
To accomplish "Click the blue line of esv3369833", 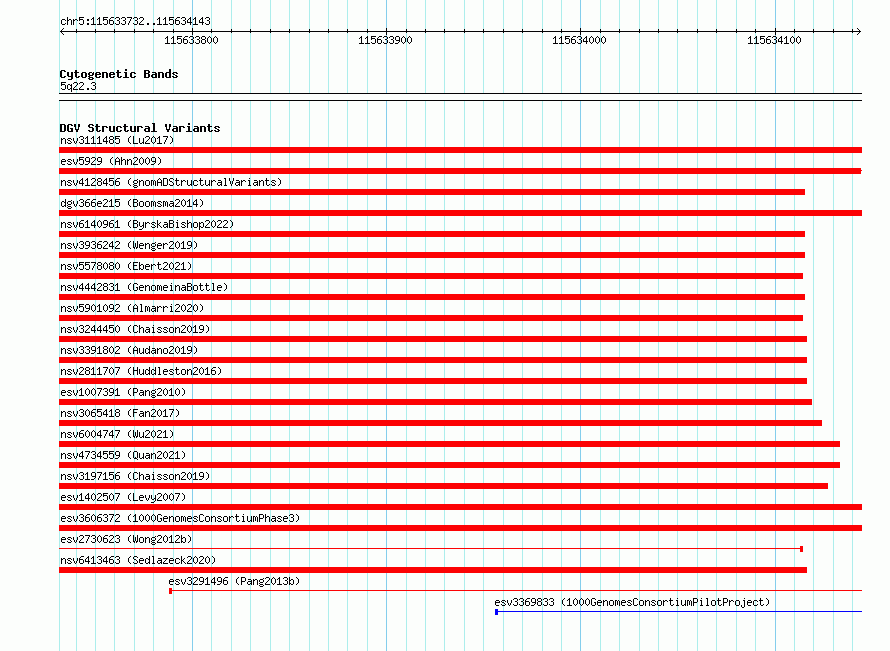I will tap(680, 612).
